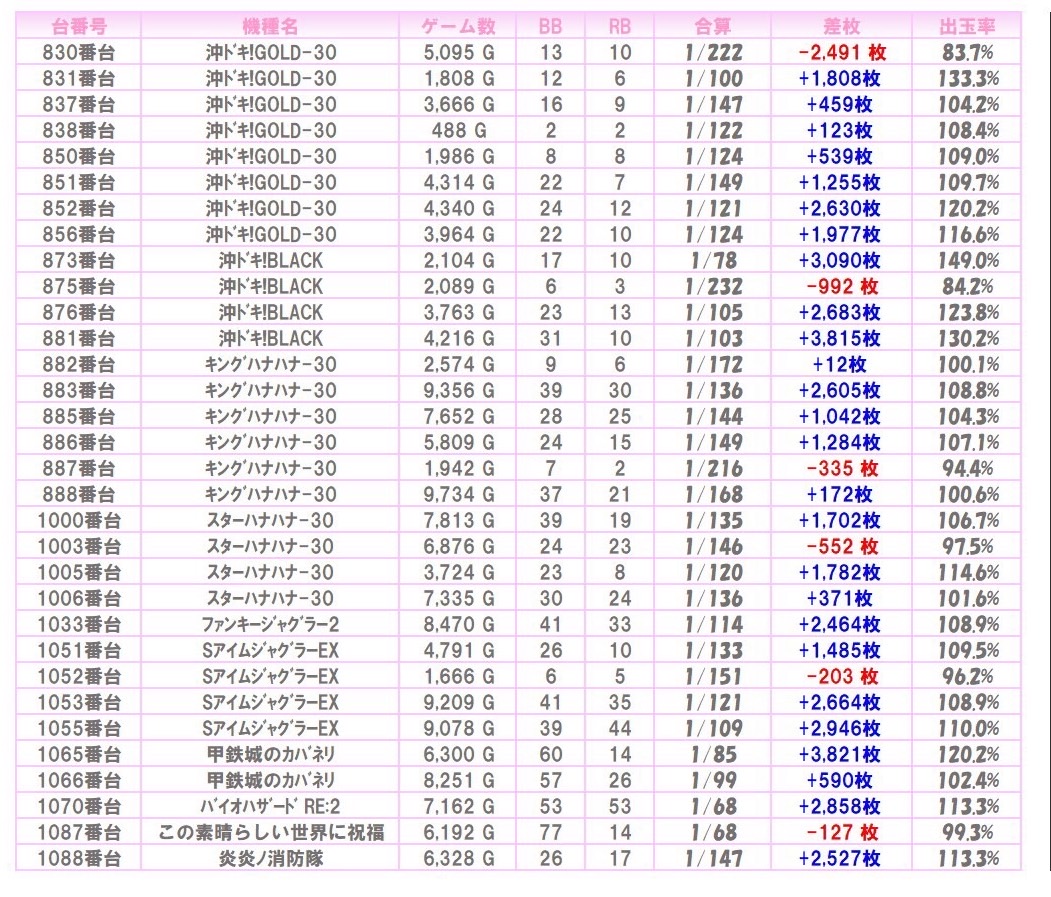Click the -203 枚 difference value
The image size is (1051, 897).
click(842, 676)
